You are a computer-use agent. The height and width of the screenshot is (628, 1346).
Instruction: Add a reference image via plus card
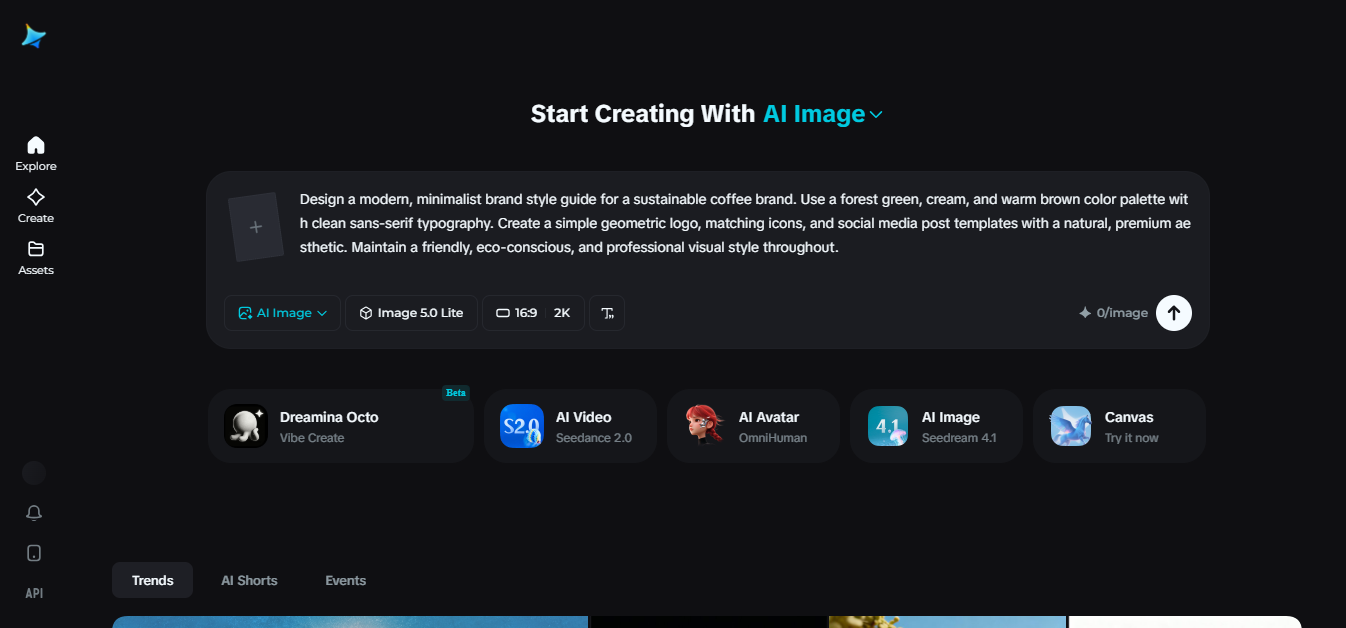256,227
